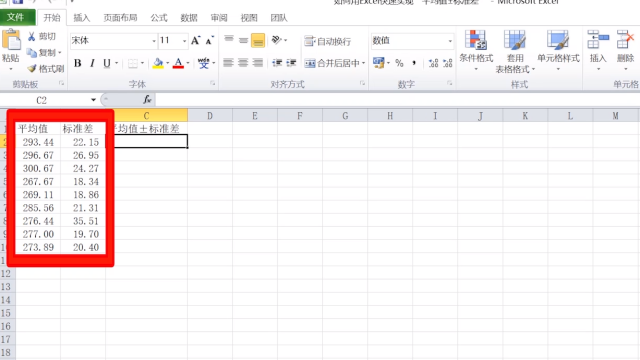The height and width of the screenshot is (360, 640).
Task: Switch to Data (数据) tab
Action: tap(189, 18)
